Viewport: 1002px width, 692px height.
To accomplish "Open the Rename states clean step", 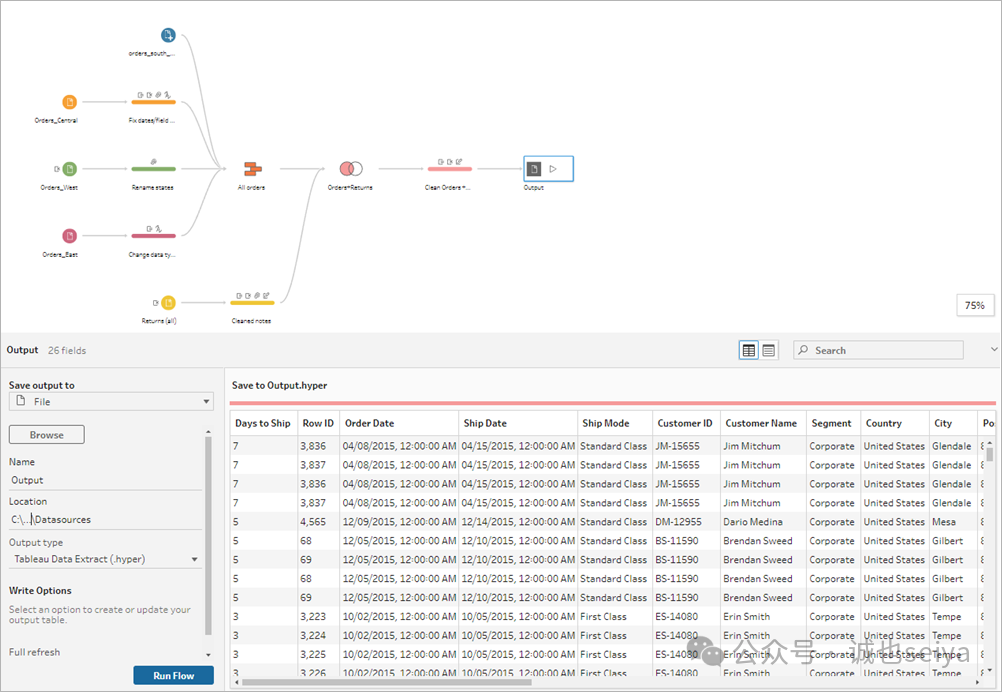I will pos(153,168).
